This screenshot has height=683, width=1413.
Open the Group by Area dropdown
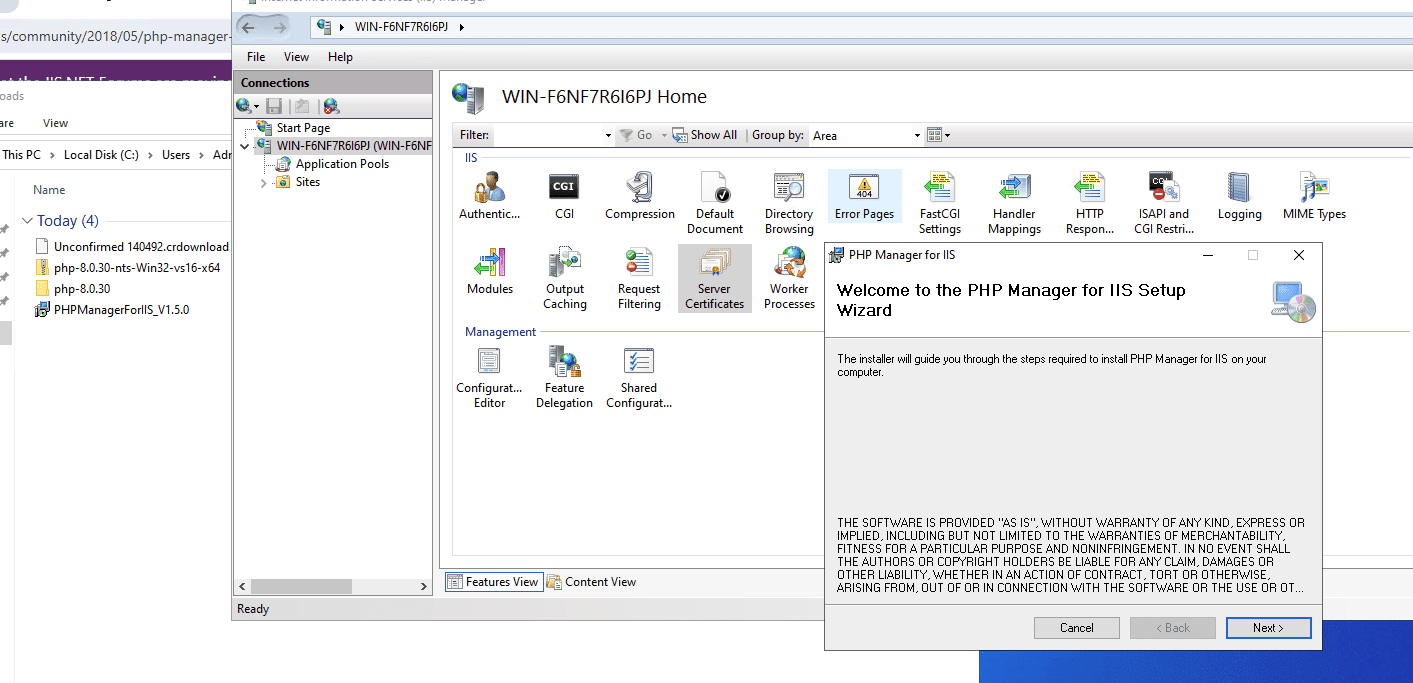(917, 136)
